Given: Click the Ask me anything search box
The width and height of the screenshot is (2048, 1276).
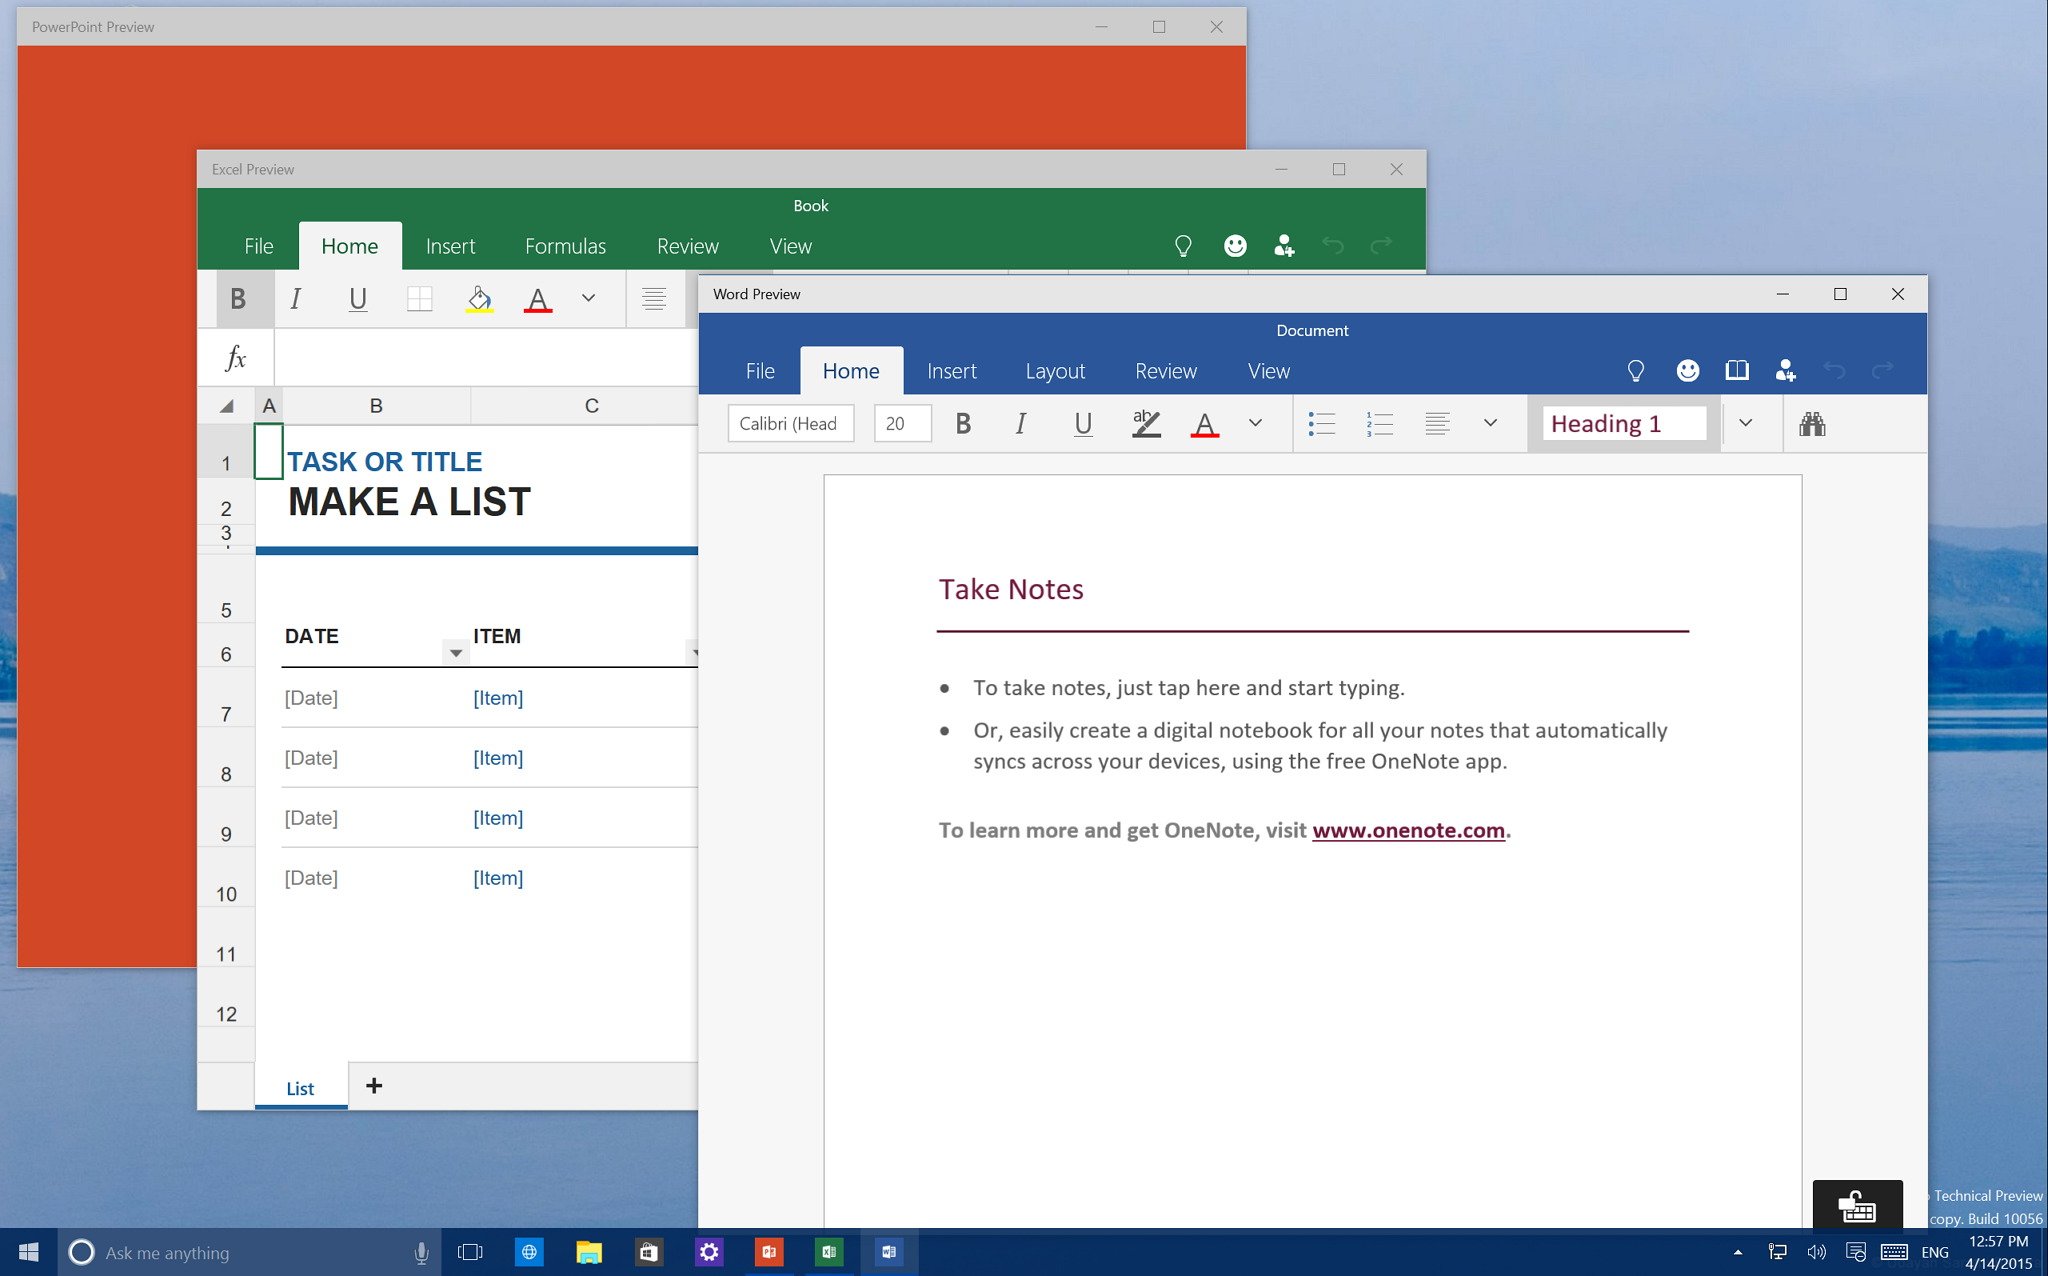Looking at the screenshot, I should pyautogui.click(x=249, y=1252).
